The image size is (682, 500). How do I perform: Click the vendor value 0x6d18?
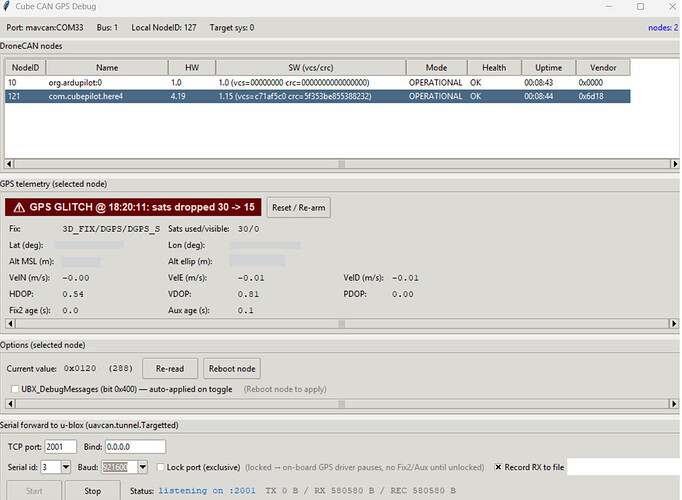pos(591,96)
